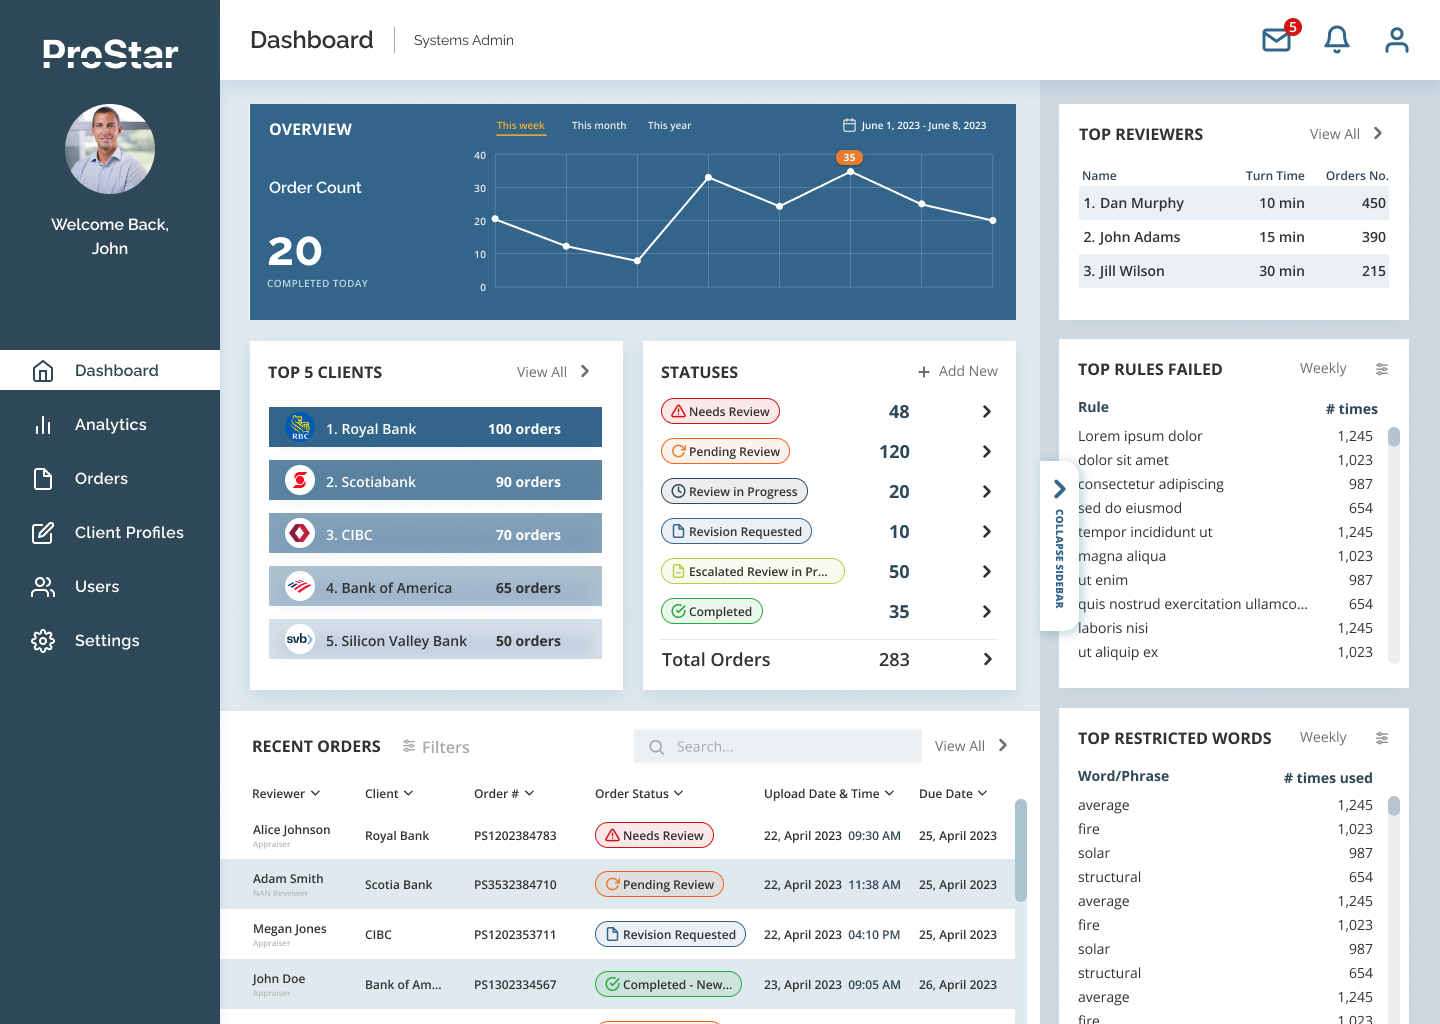Go to Analytics in the sidebar

[110, 425]
